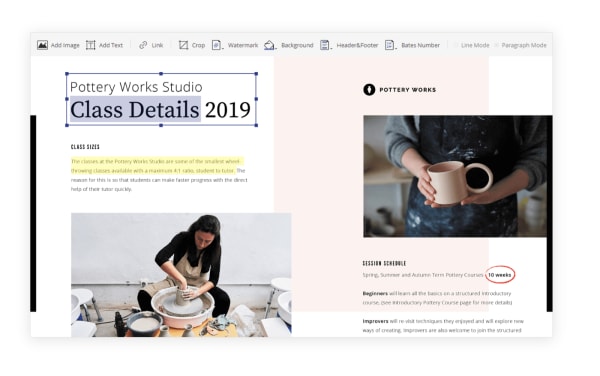Screen dimensions: 600x376
Task: Activate the Crop tool
Action: (x=192, y=45)
